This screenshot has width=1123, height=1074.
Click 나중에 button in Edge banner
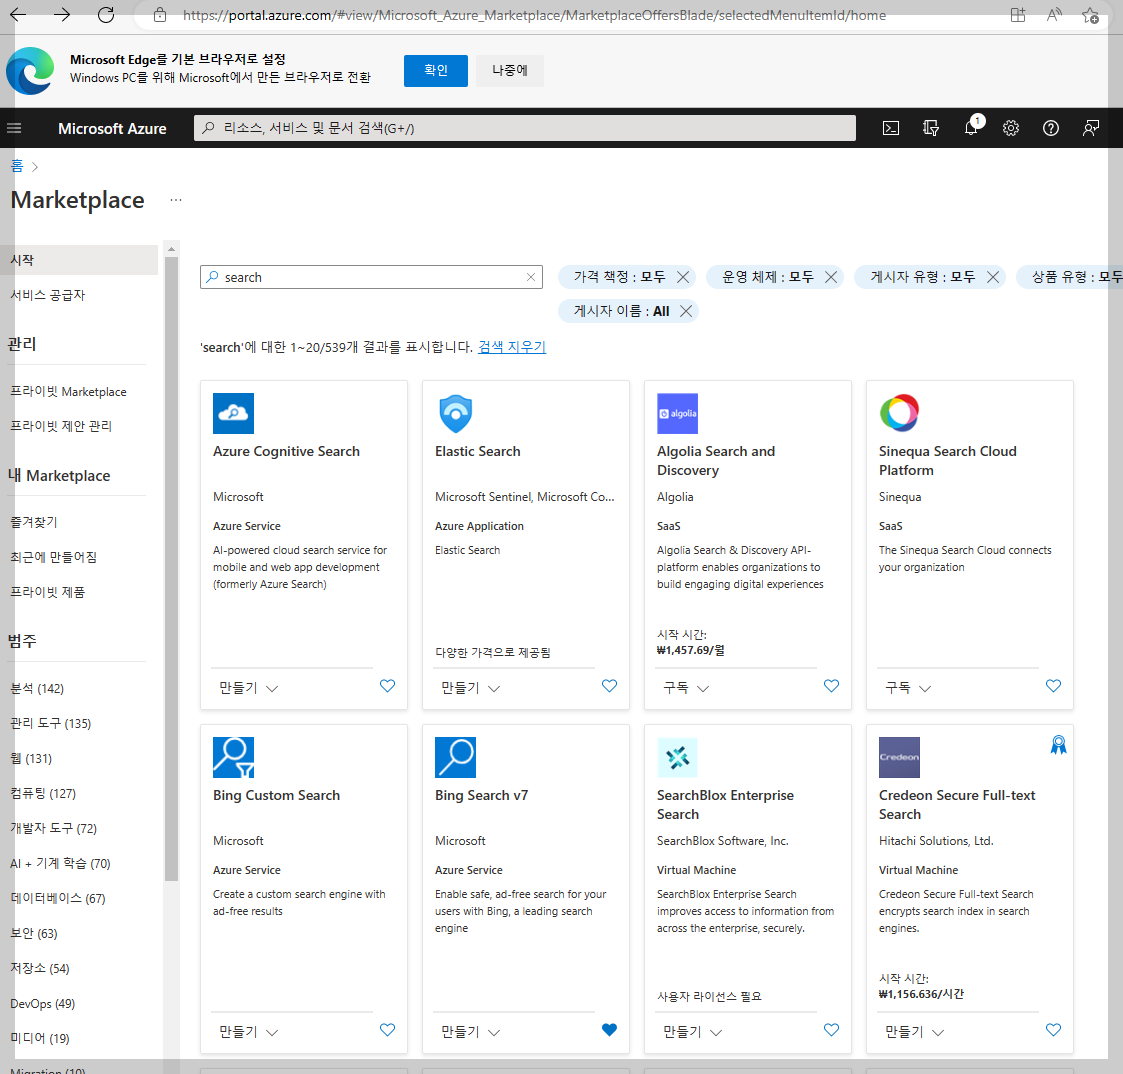tap(509, 70)
